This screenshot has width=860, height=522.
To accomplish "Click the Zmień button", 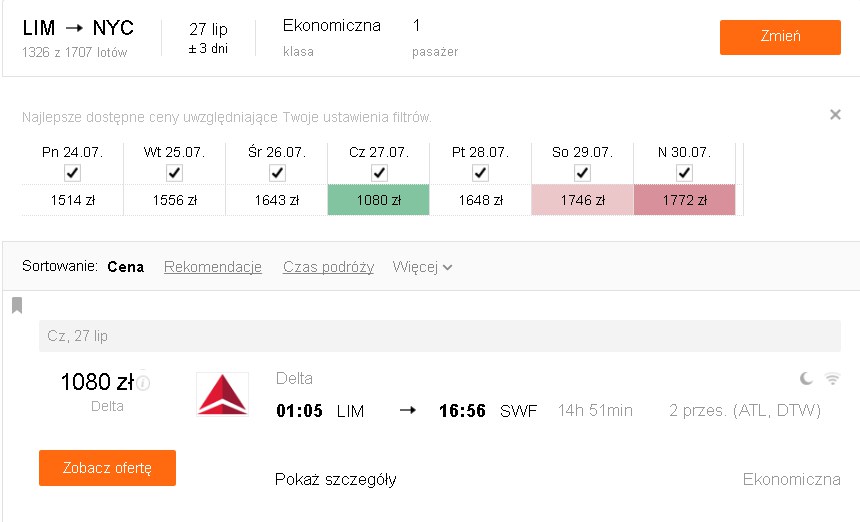I will (780, 37).
